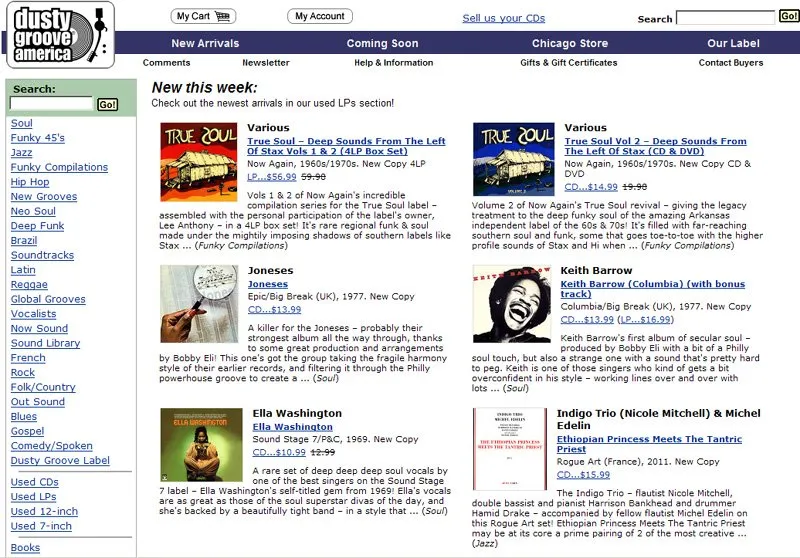Image resolution: width=800 pixels, height=558 pixels.
Task: Open the Our Label menu item
Action: point(733,43)
